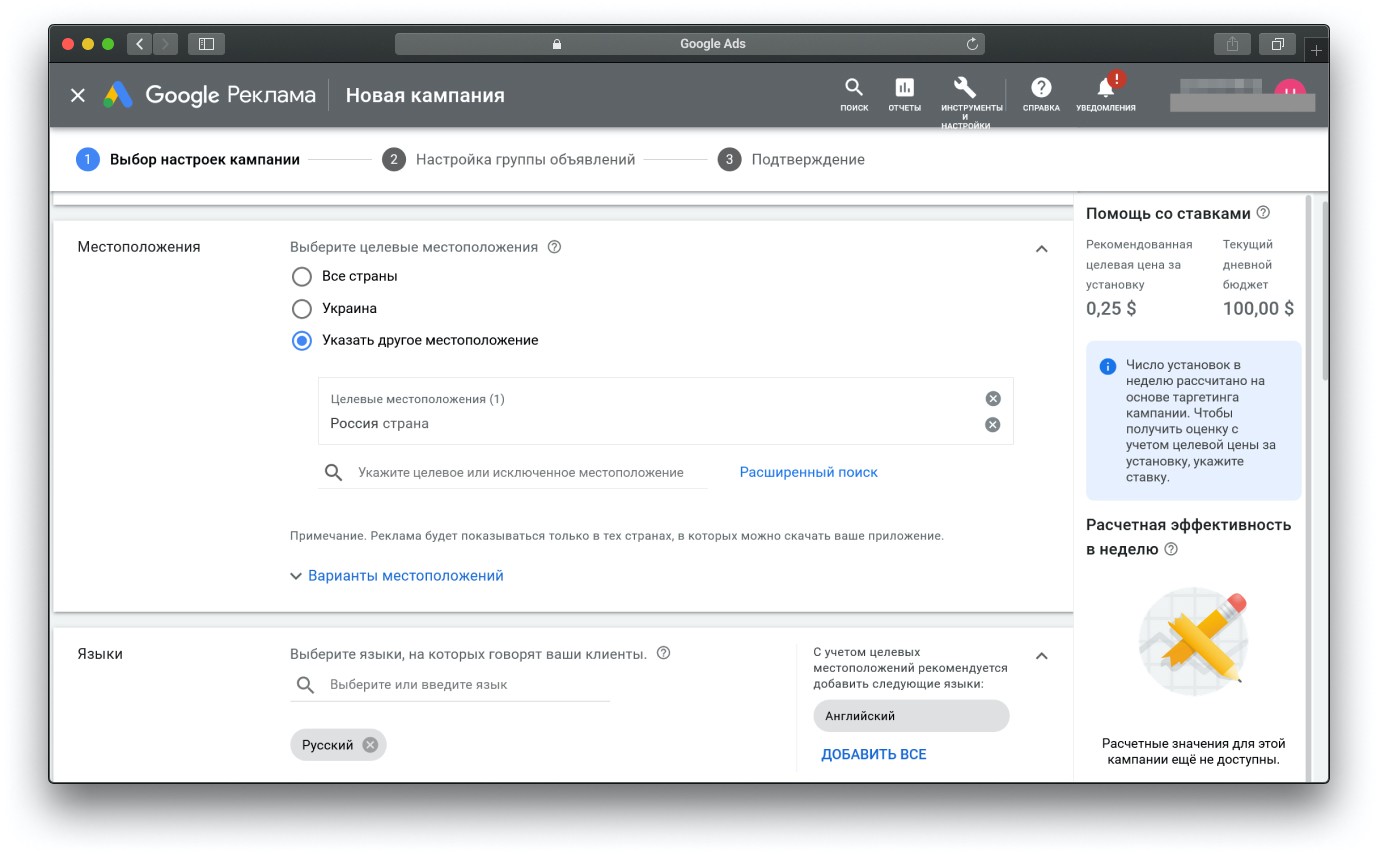
Task: Go forward with Safari forward arrow
Action: [165, 44]
